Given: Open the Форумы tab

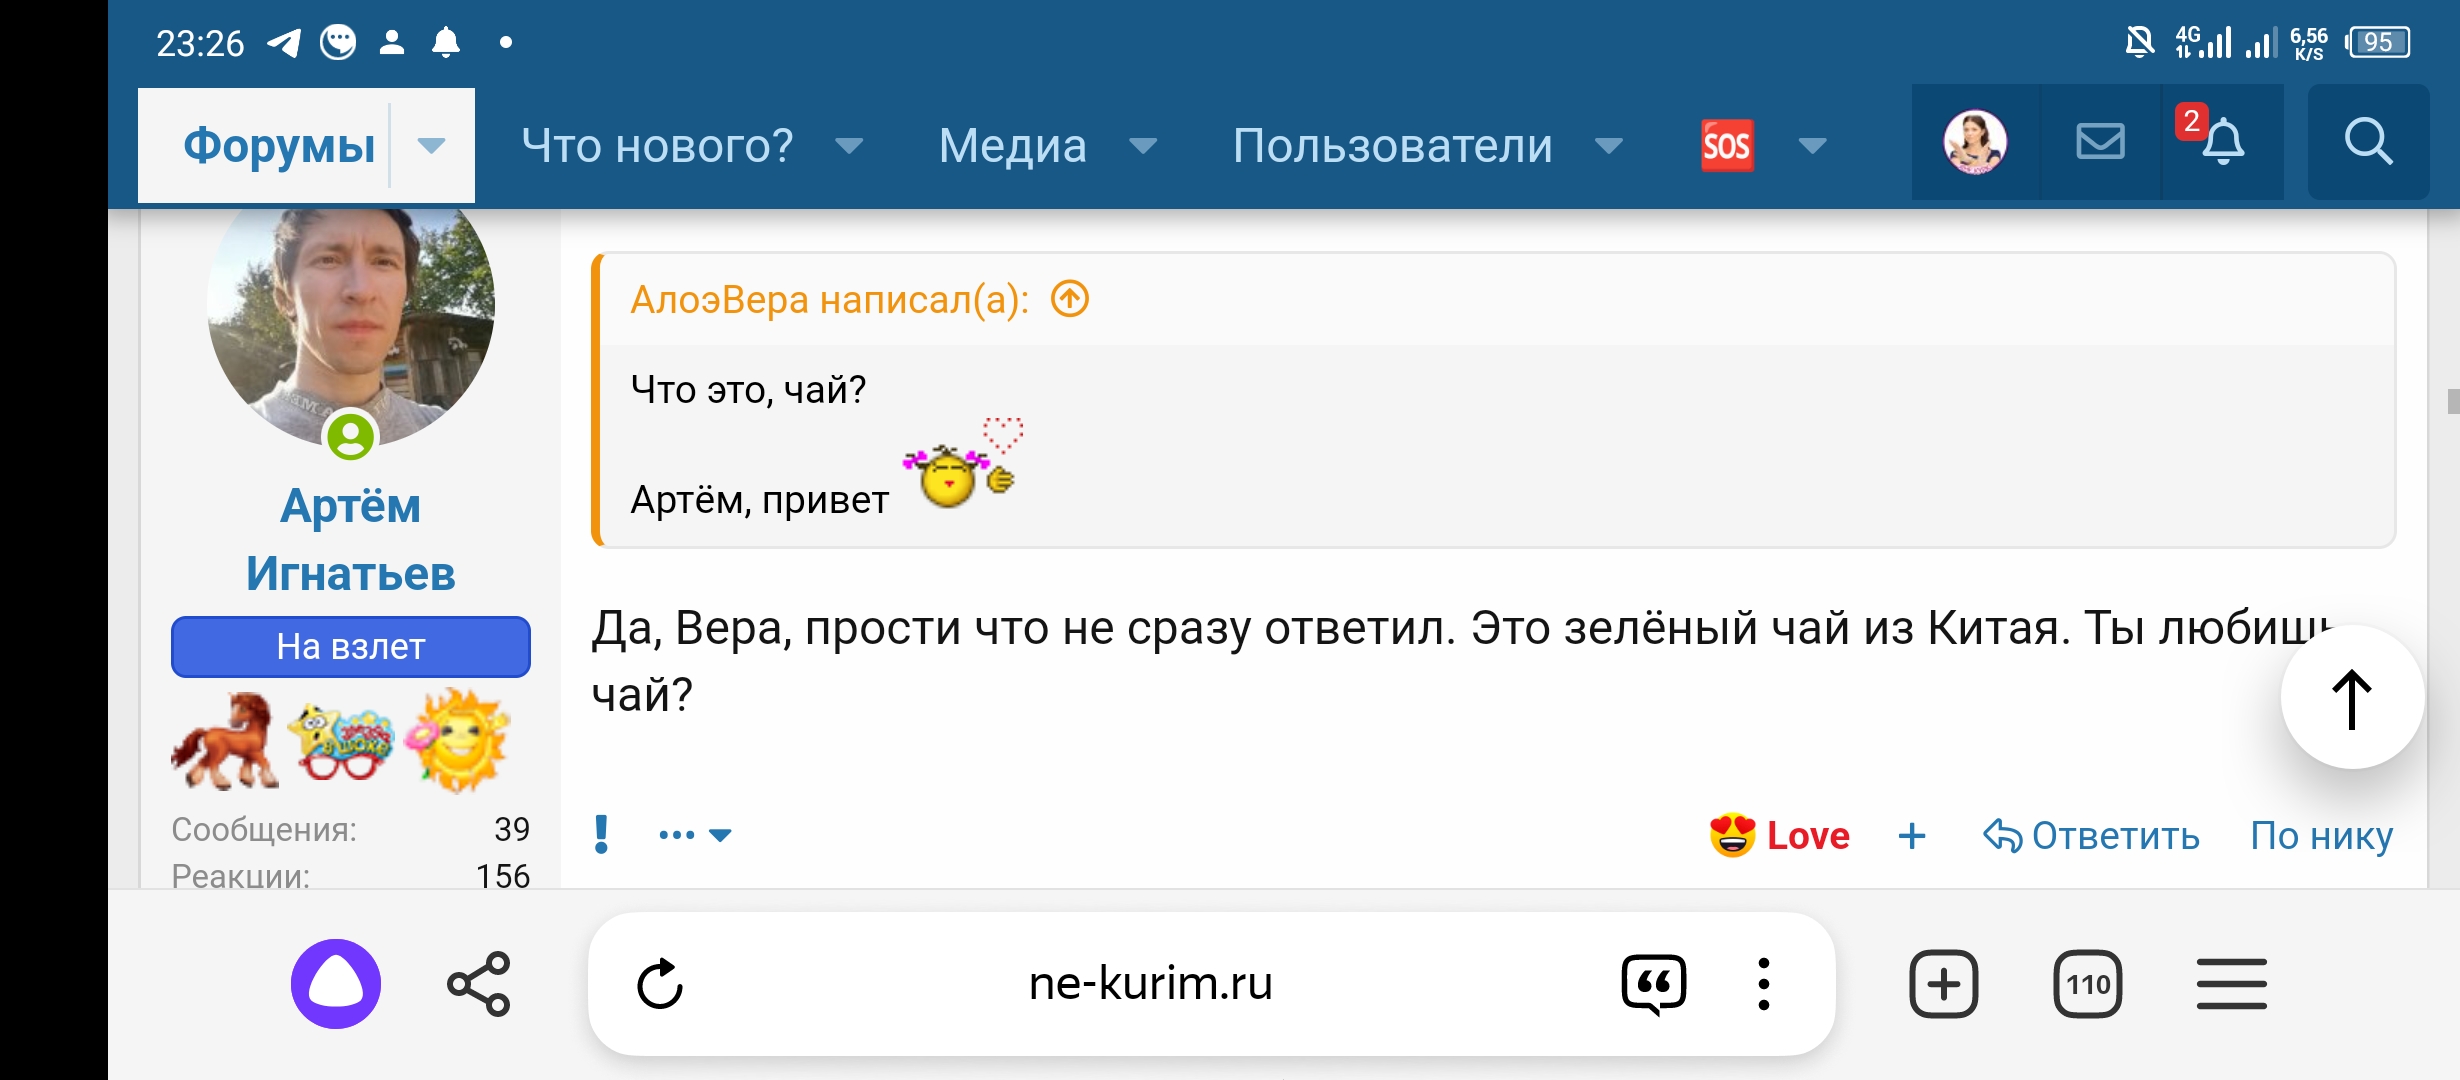Looking at the screenshot, I should [x=279, y=146].
